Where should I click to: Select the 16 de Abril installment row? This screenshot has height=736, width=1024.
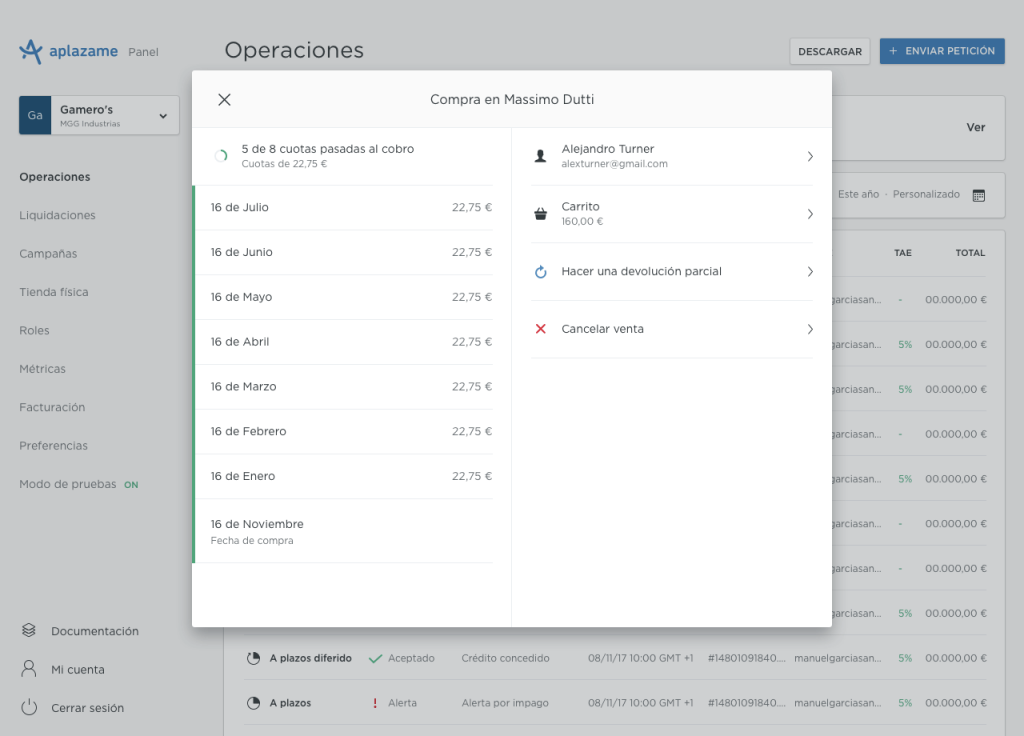click(x=344, y=342)
